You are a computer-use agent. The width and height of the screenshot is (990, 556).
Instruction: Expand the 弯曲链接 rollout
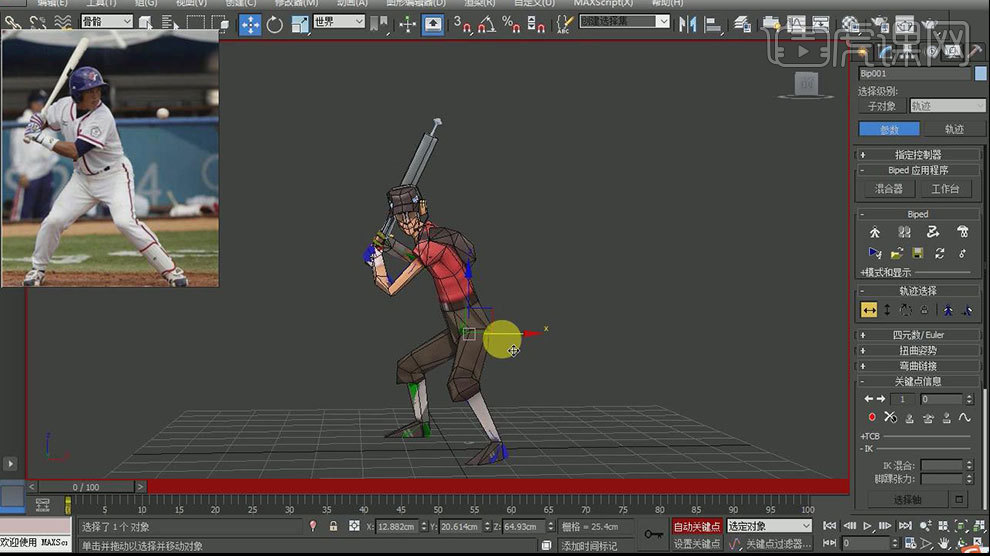coord(918,366)
